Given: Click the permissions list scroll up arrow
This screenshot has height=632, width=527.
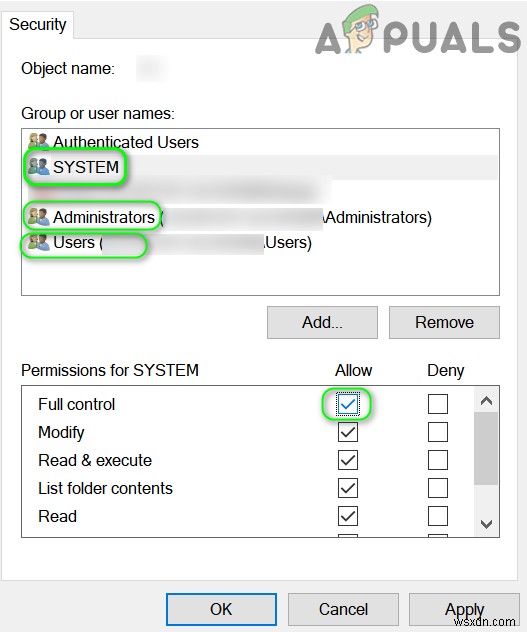Looking at the screenshot, I should pyautogui.click(x=486, y=401).
